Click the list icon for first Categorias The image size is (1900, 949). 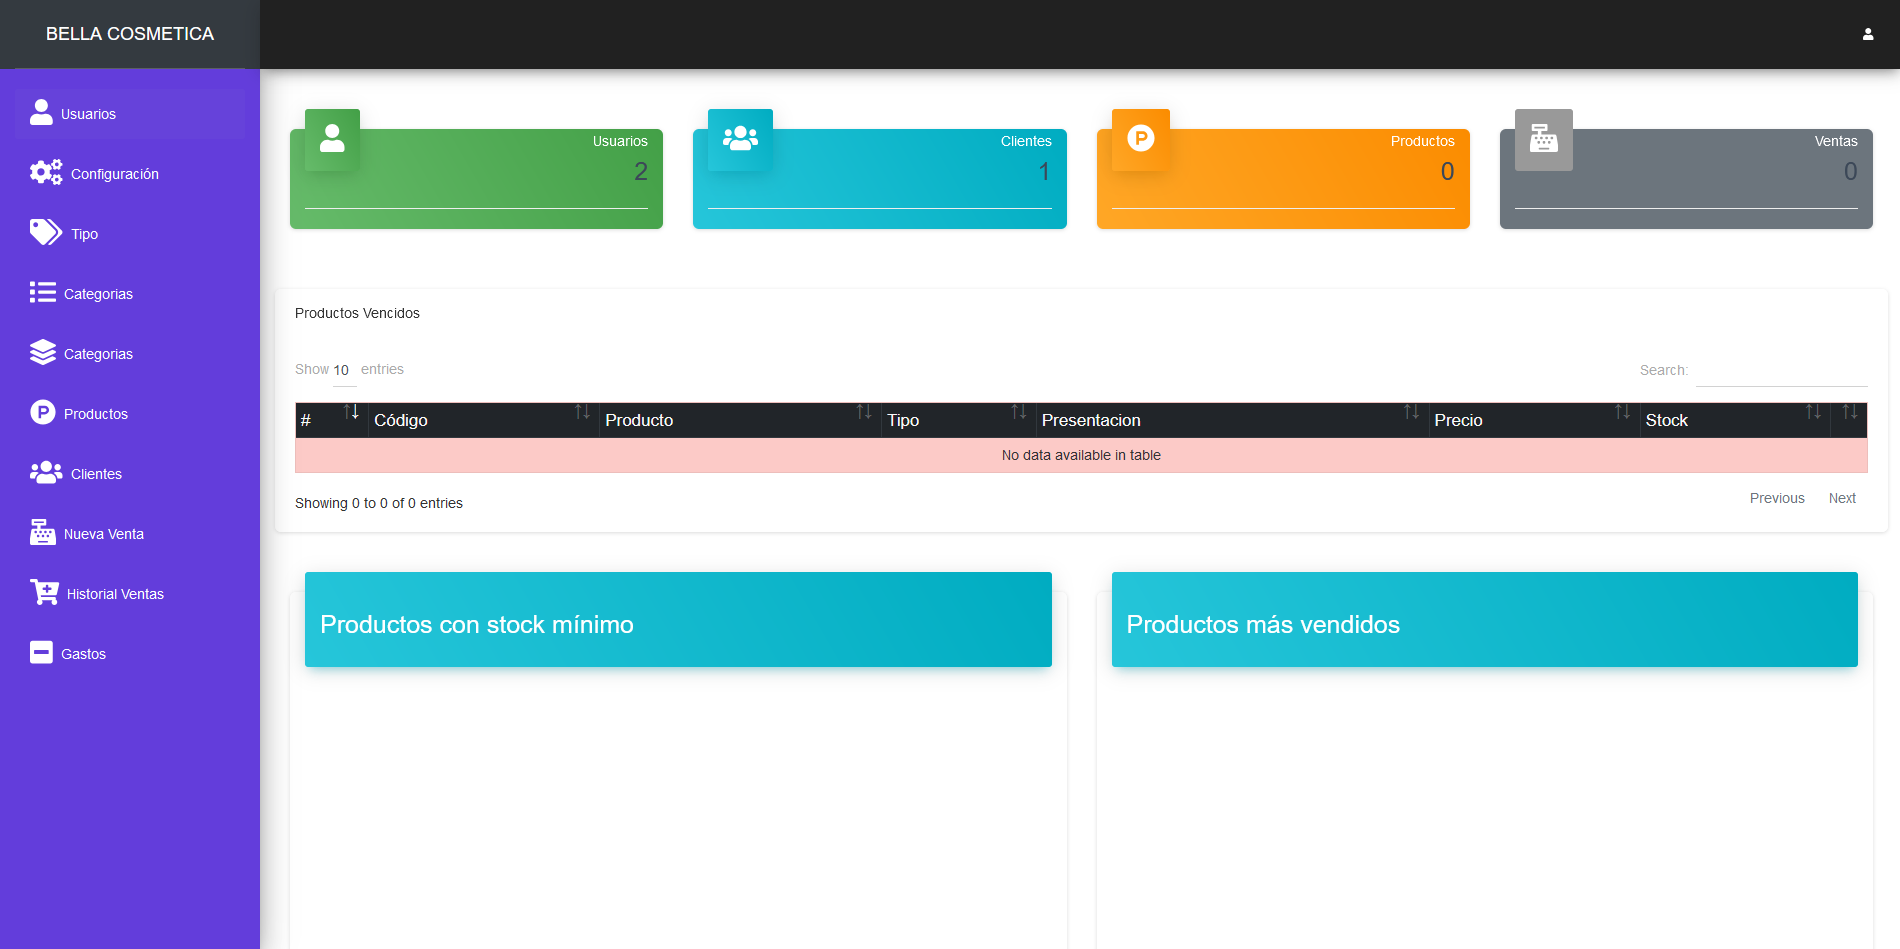(42, 292)
